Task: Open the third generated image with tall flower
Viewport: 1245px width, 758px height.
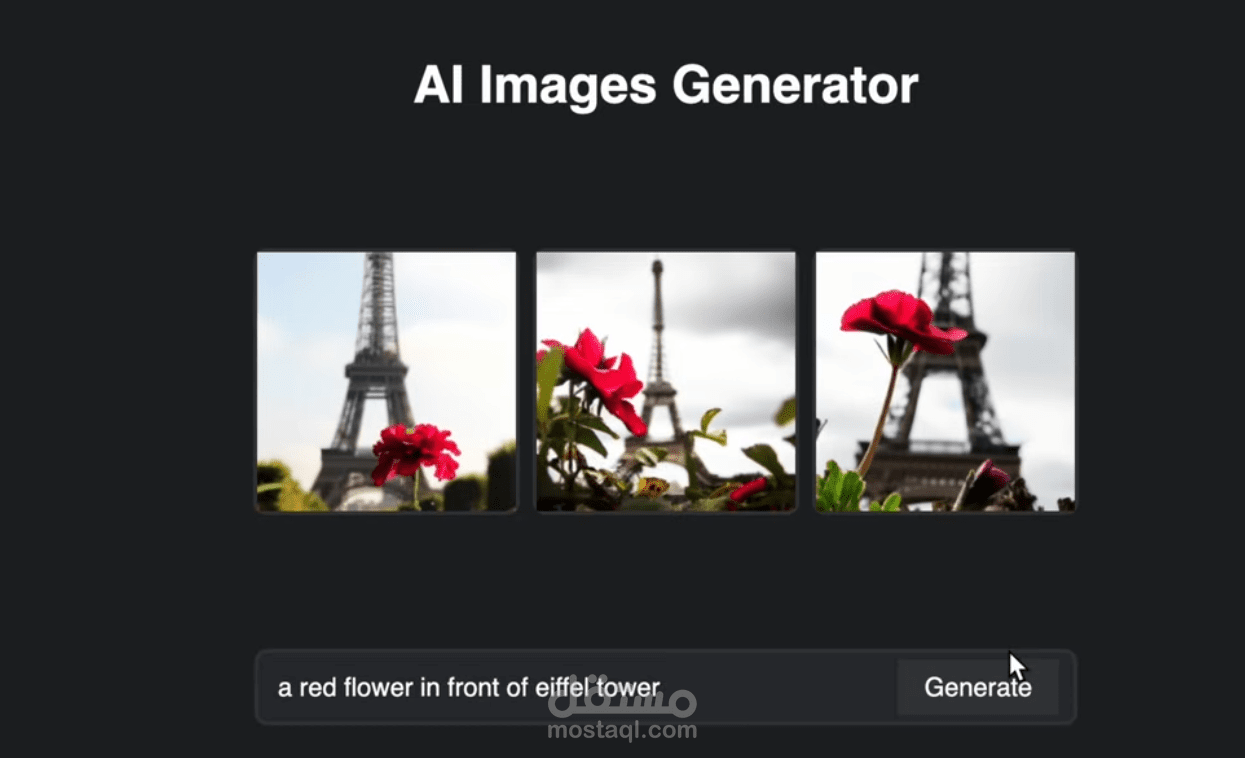Action: [945, 381]
